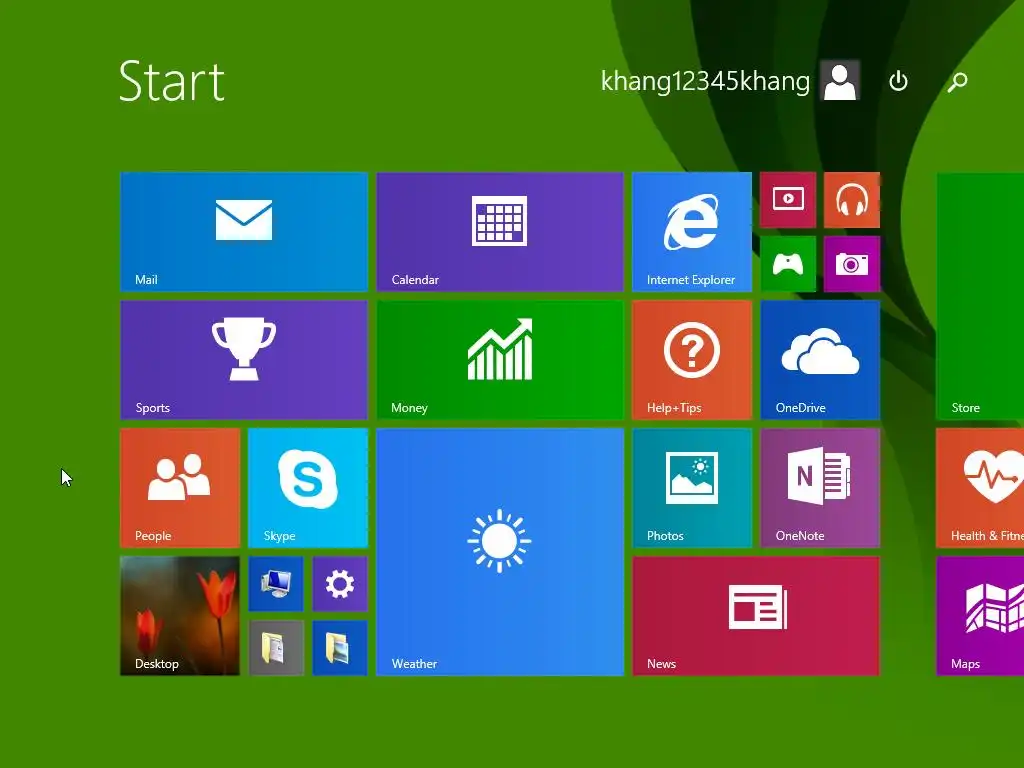Click the Search magnifier button
Viewport: 1024px width, 768px height.
tap(957, 82)
